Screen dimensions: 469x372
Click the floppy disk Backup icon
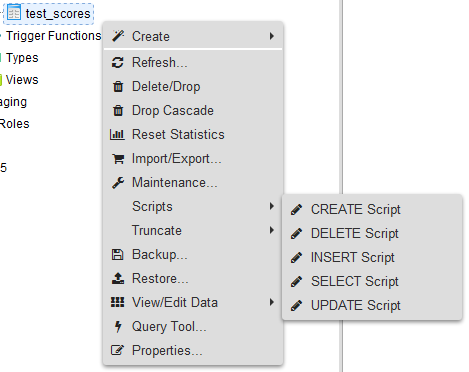pyautogui.click(x=117, y=255)
